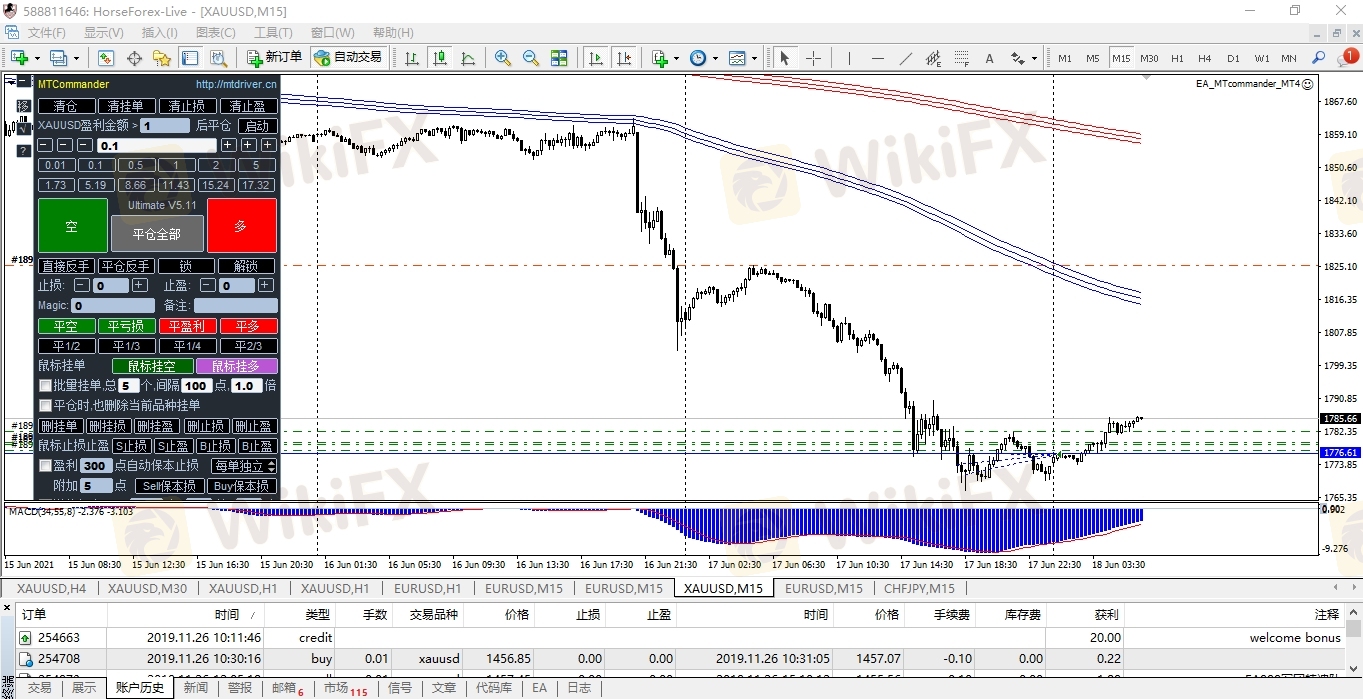Draw a horizontal line tool
Image resolution: width=1363 pixels, height=699 pixels.
click(x=877, y=58)
